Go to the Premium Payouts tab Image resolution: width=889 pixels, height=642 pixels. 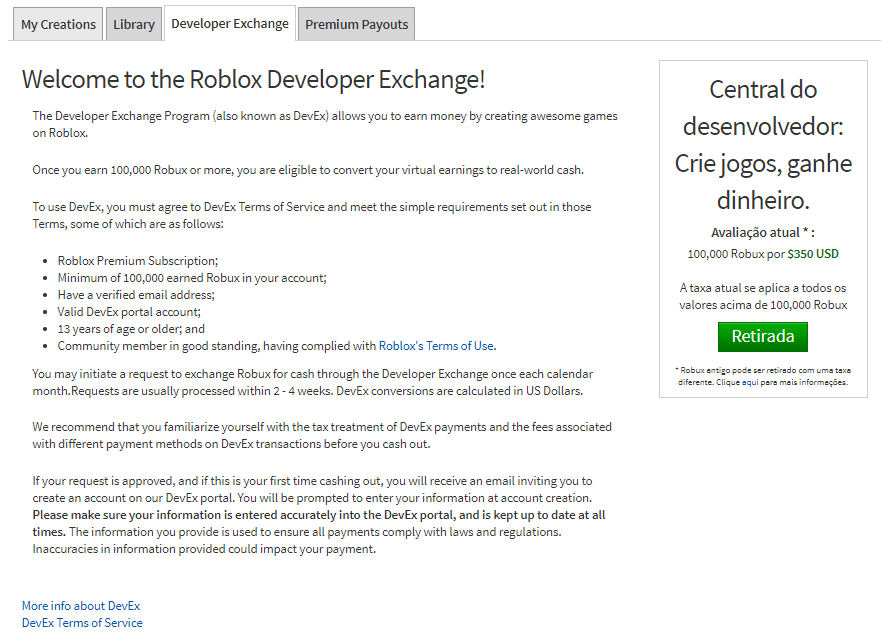(x=357, y=24)
